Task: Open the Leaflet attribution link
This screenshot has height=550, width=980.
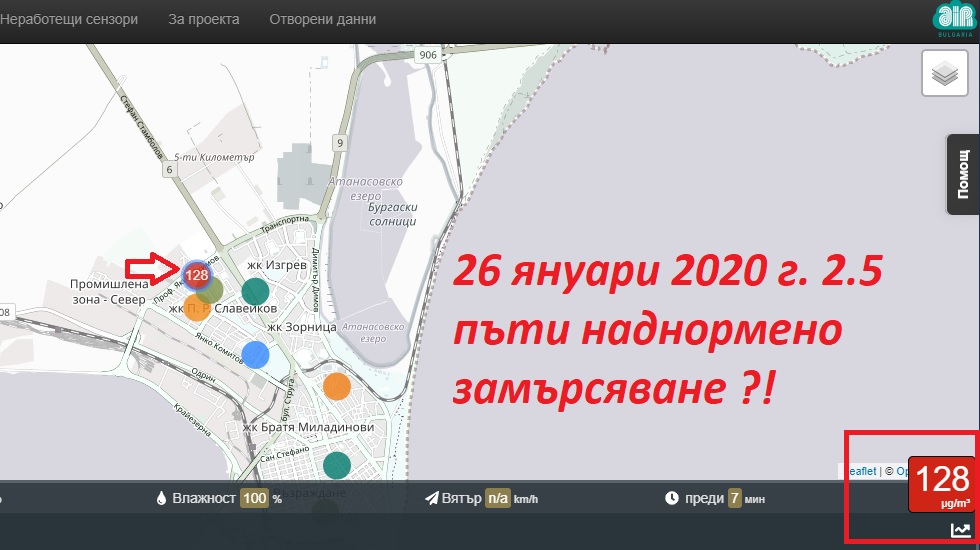Action: click(862, 471)
